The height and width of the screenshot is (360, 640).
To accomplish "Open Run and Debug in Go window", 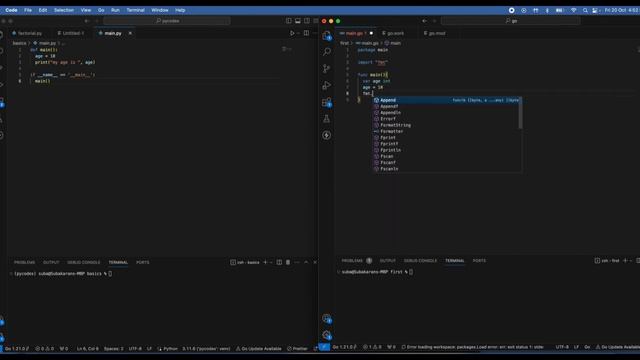I will coord(327,85).
